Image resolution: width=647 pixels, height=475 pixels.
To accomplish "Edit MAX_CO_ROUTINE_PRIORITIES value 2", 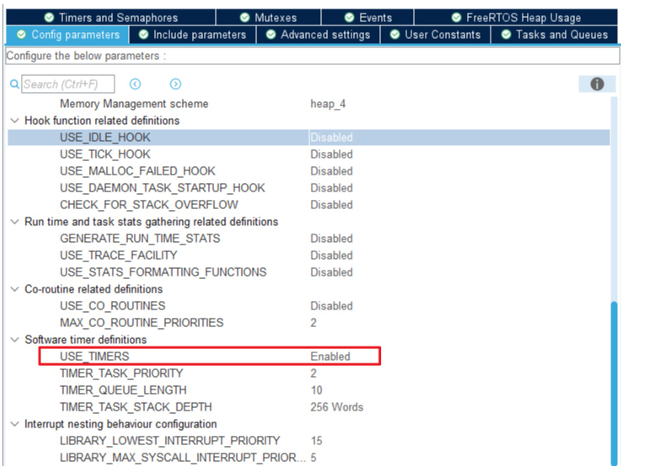I will (x=314, y=323).
